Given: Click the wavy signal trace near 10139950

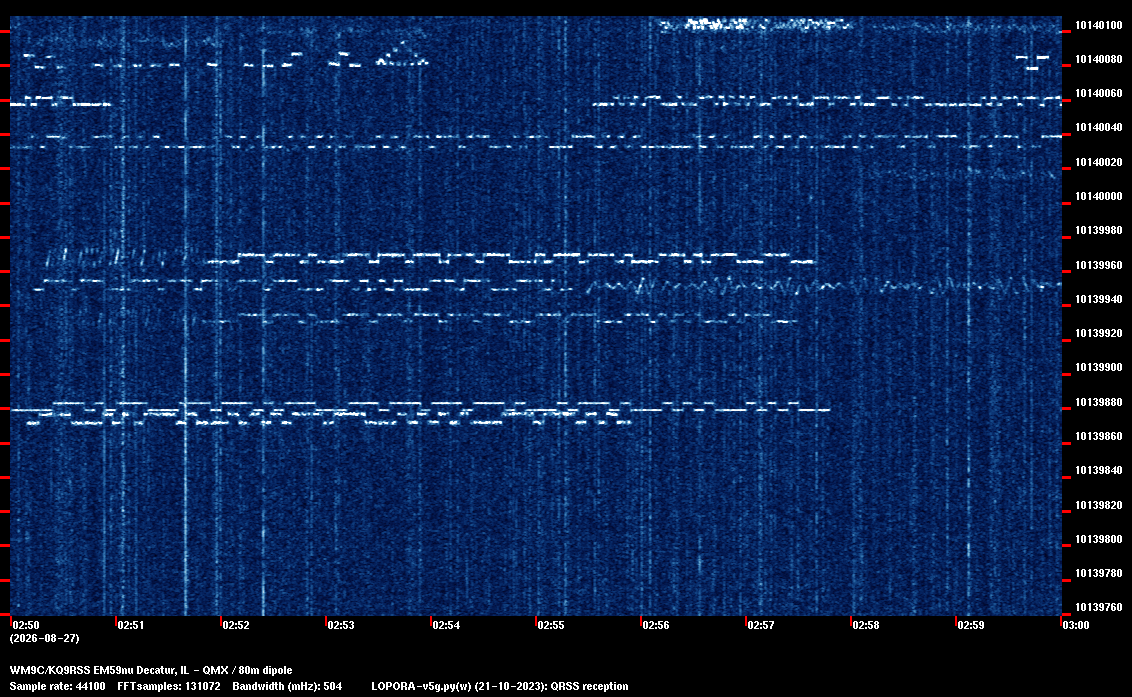Looking at the screenshot, I should [x=823, y=286].
